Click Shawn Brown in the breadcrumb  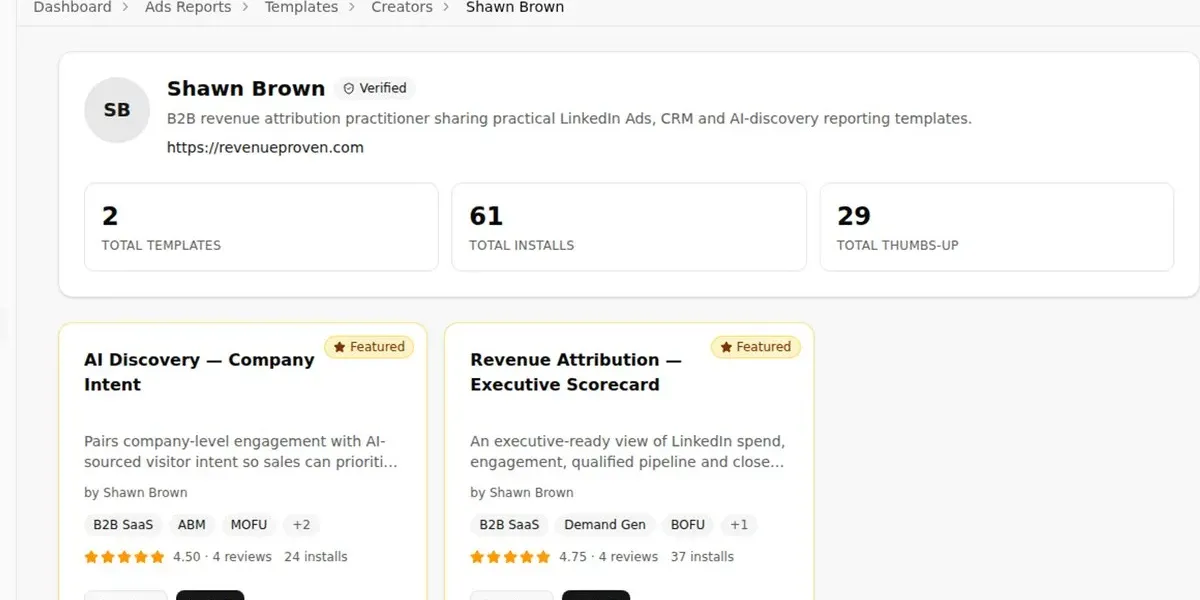point(515,7)
